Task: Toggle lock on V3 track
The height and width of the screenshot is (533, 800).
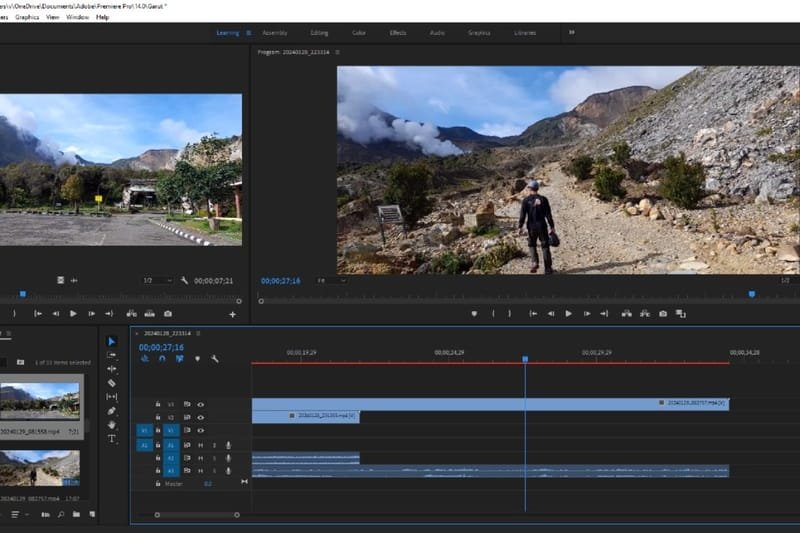Action: [x=158, y=404]
